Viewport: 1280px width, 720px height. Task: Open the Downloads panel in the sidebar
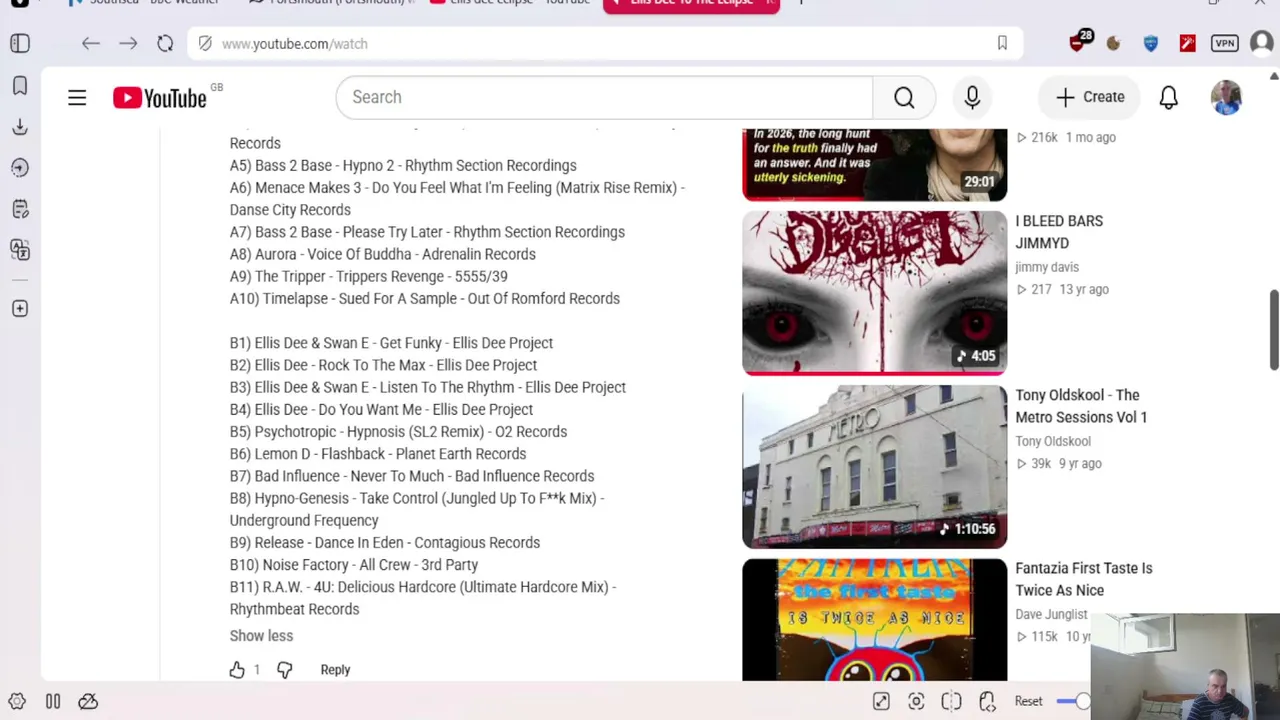20,127
